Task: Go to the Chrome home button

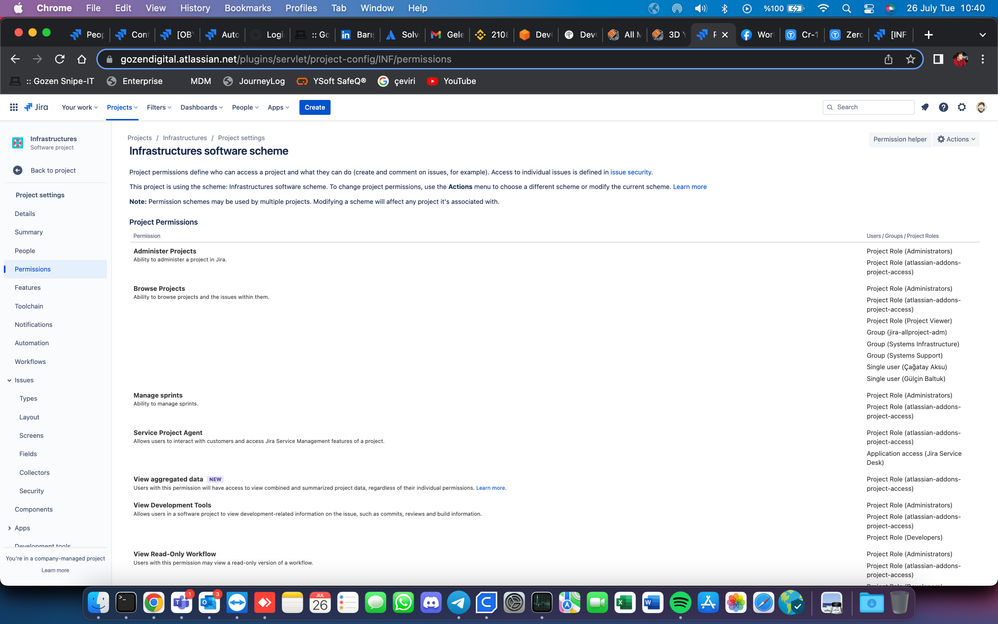Action: (81, 59)
